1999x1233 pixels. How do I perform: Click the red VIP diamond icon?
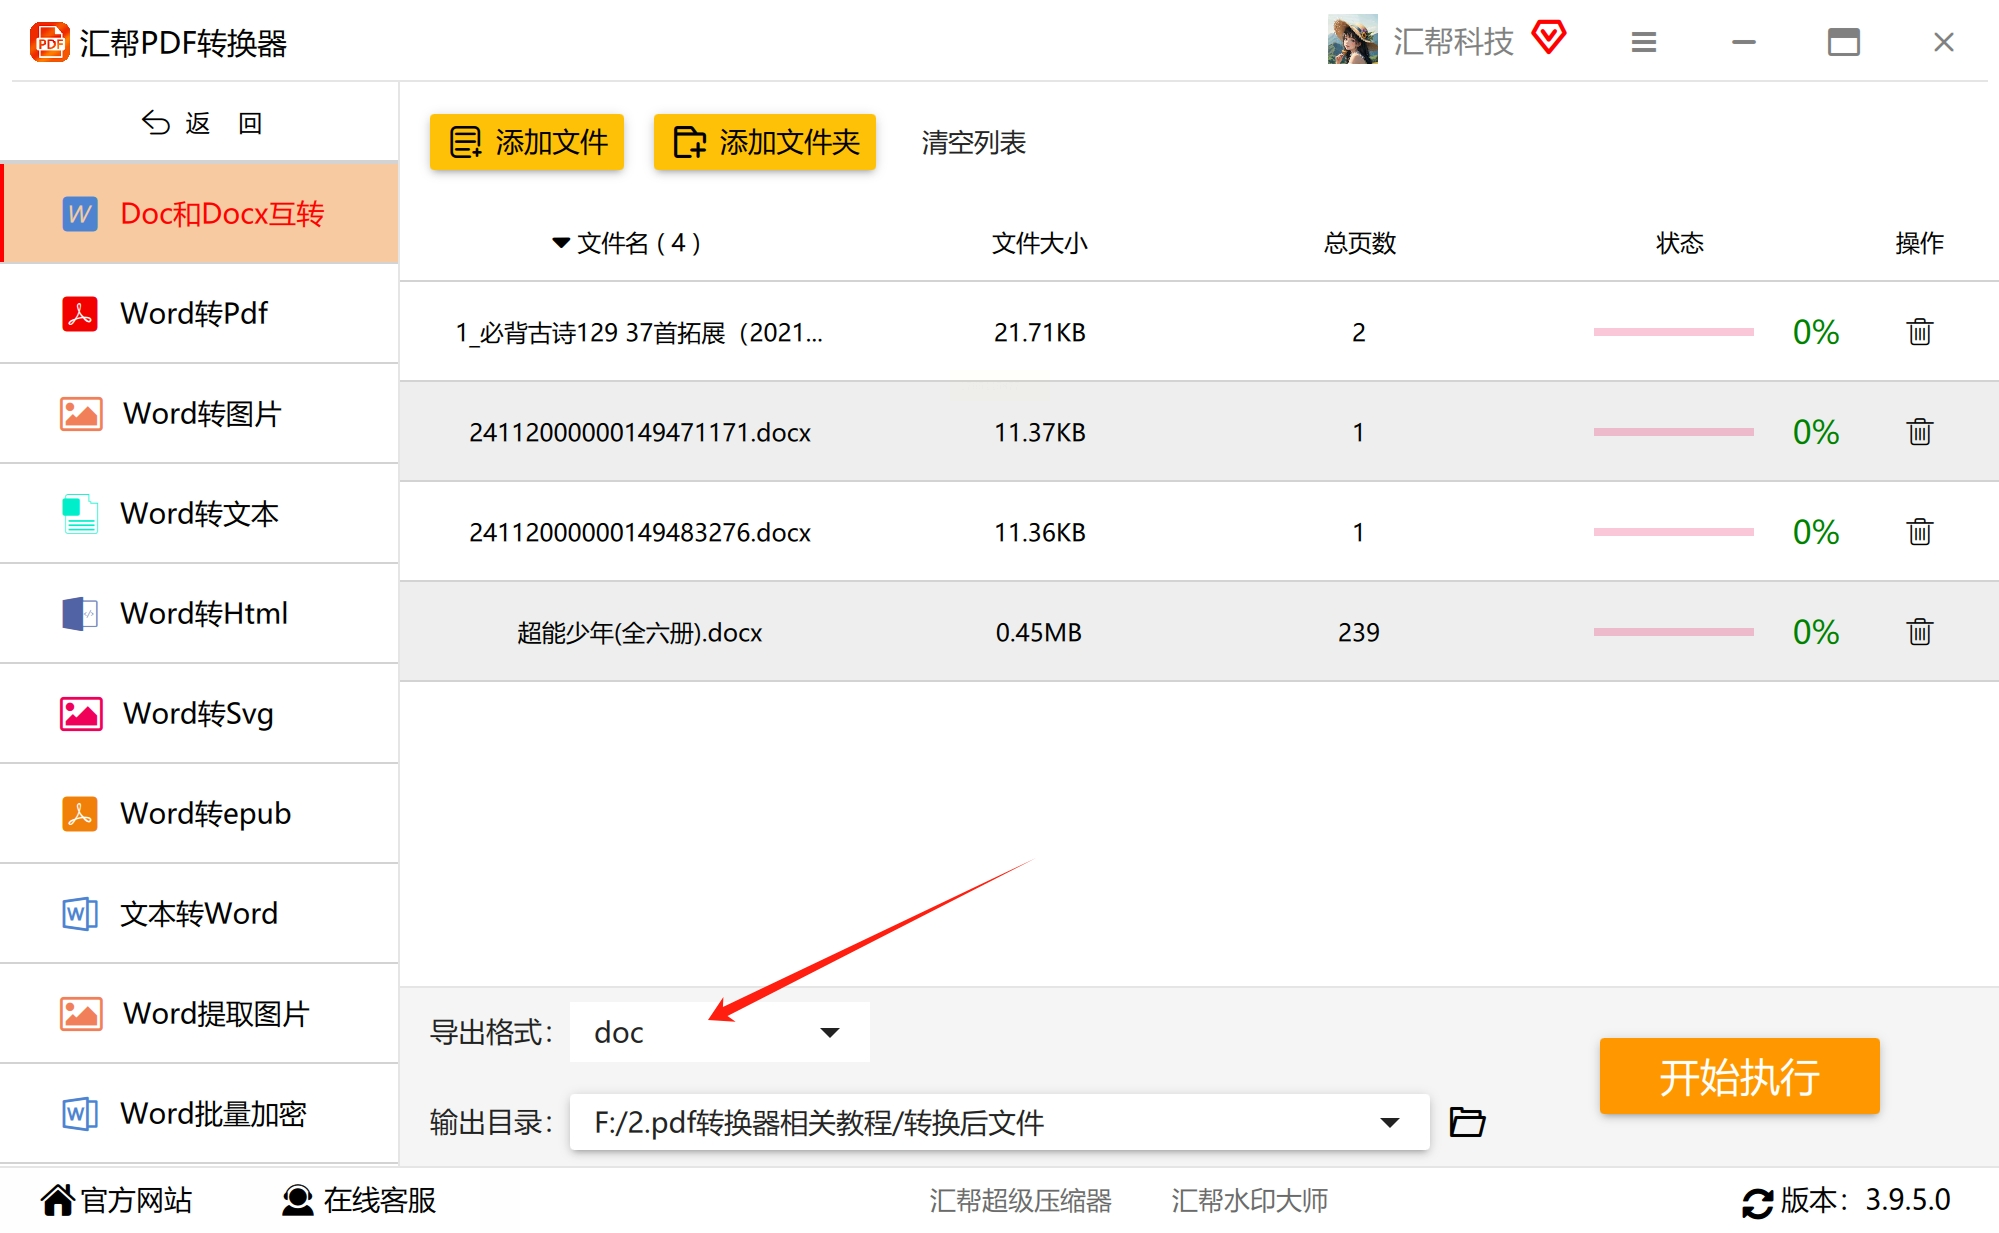(1548, 39)
